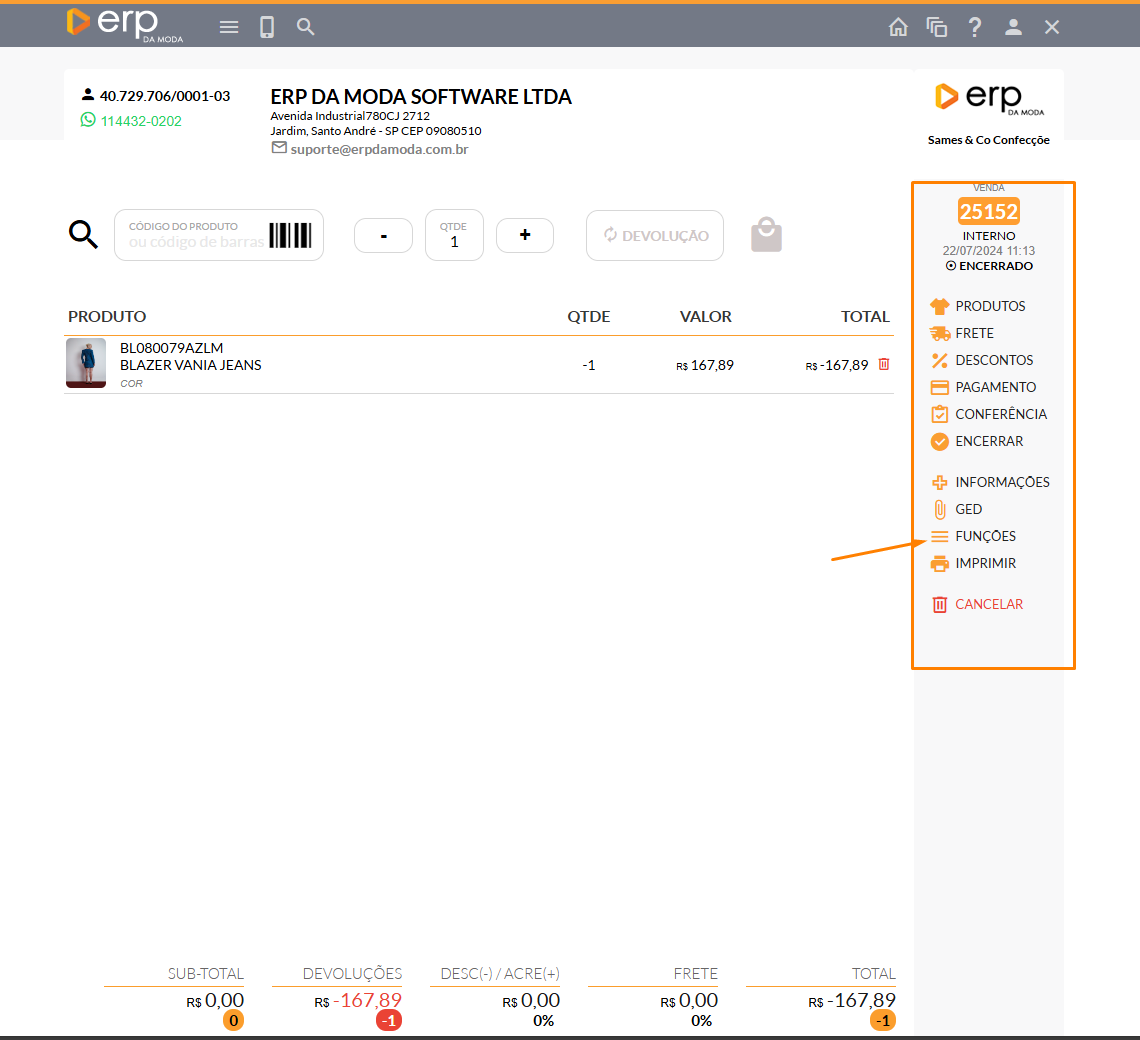Open the windows stack icon in header
Screen dimensions: 1140x1040
(936, 27)
